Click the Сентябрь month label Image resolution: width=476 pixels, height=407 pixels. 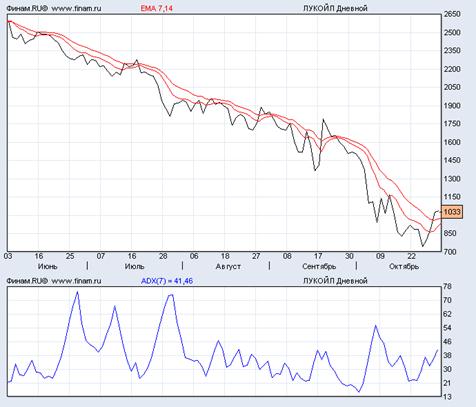pos(319,266)
